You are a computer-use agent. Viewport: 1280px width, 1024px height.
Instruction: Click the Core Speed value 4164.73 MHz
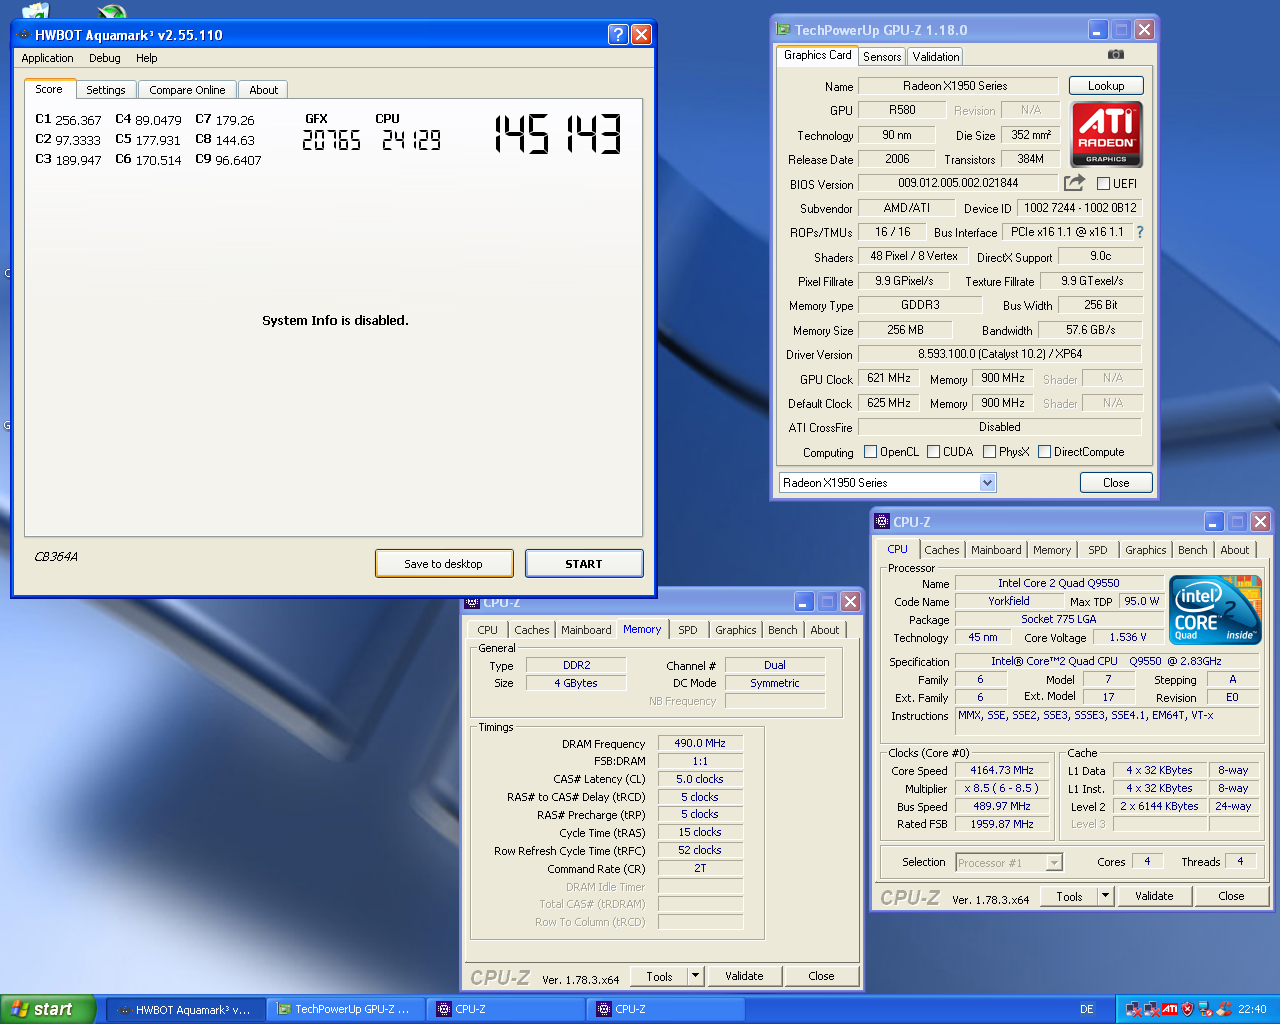click(x=1002, y=771)
